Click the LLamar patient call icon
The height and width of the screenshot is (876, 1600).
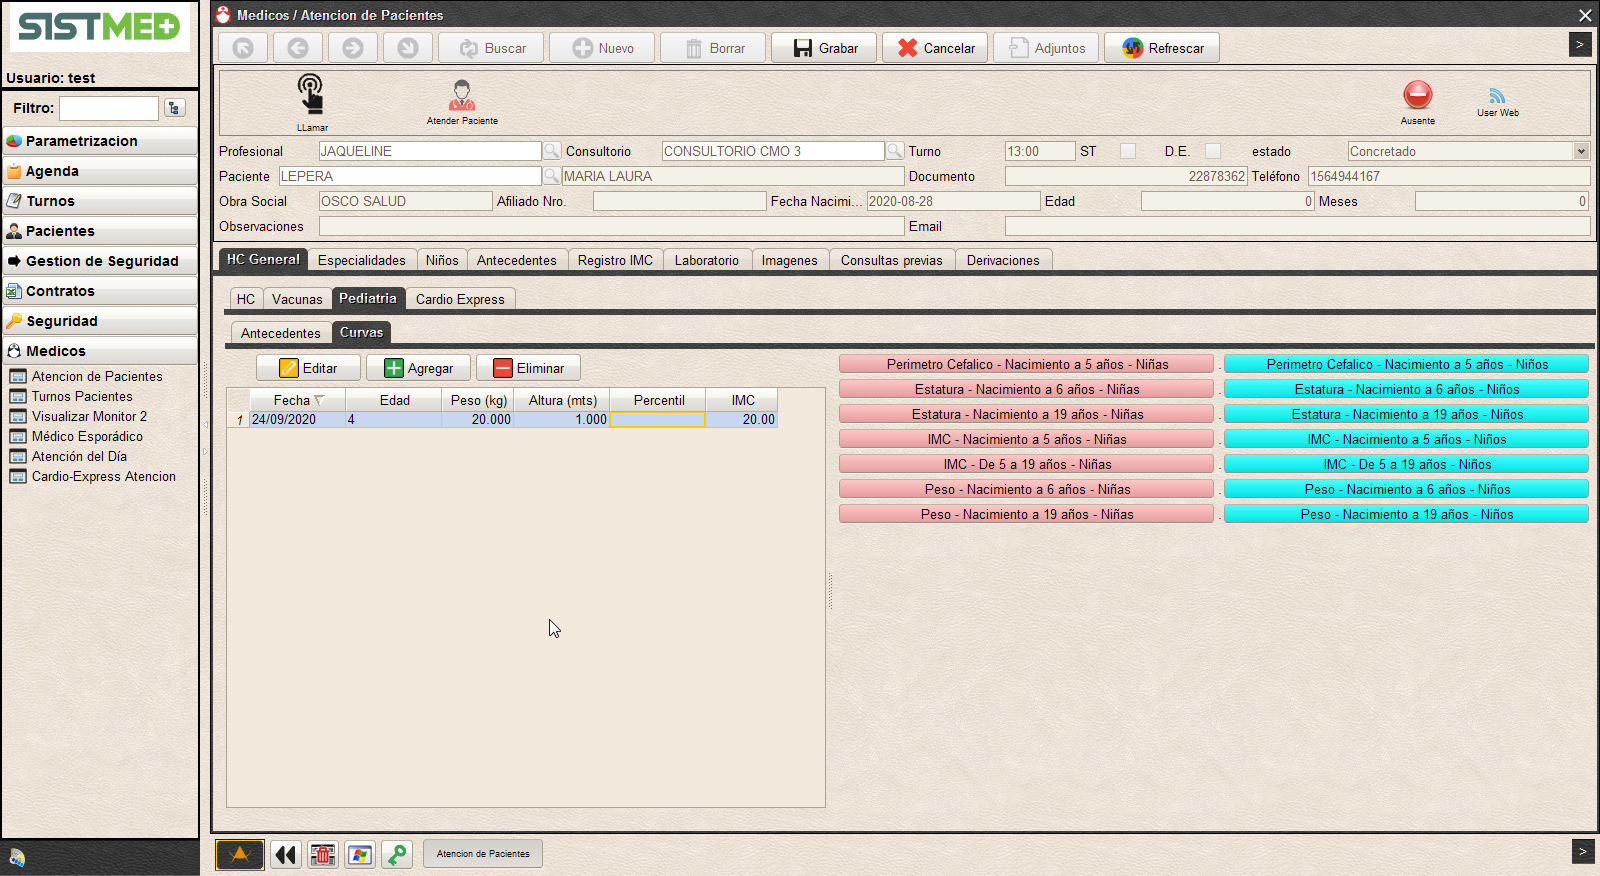pyautogui.click(x=311, y=96)
